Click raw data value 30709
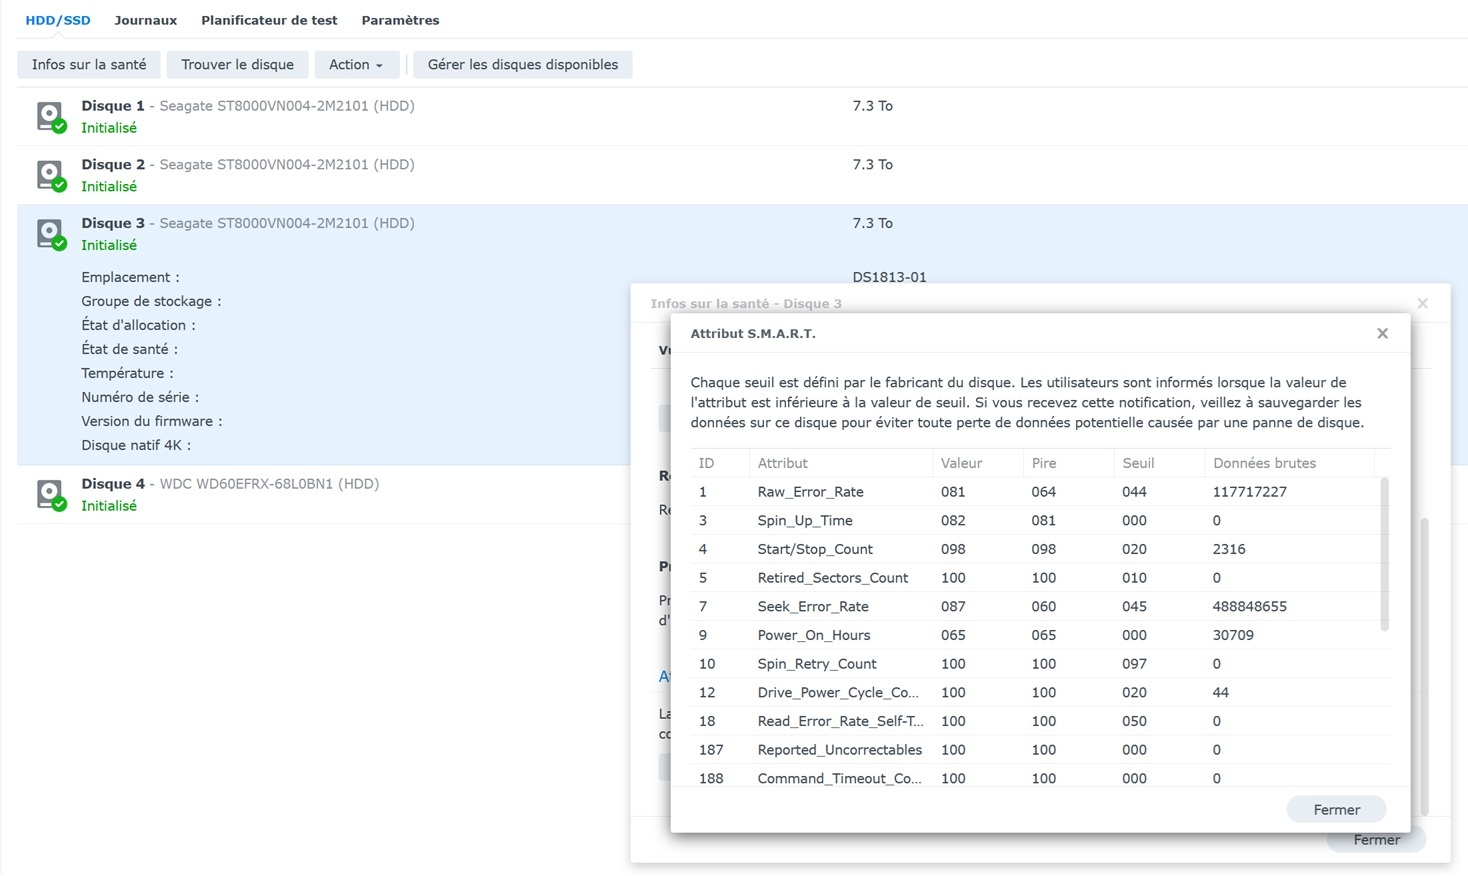Image resolution: width=1468 pixels, height=876 pixels. (1233, 635)
